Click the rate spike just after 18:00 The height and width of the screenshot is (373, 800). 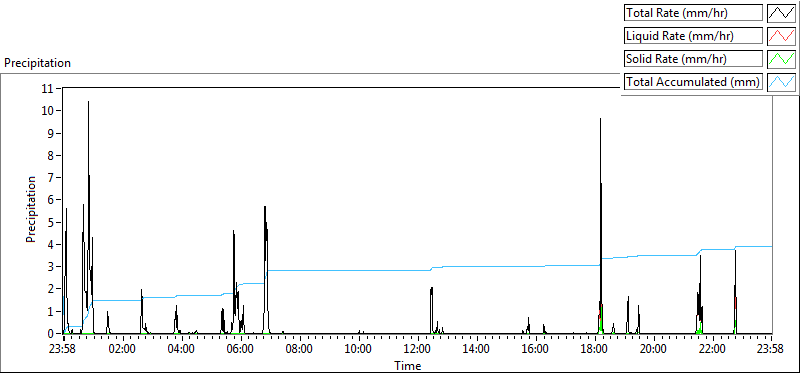point(601,119)
